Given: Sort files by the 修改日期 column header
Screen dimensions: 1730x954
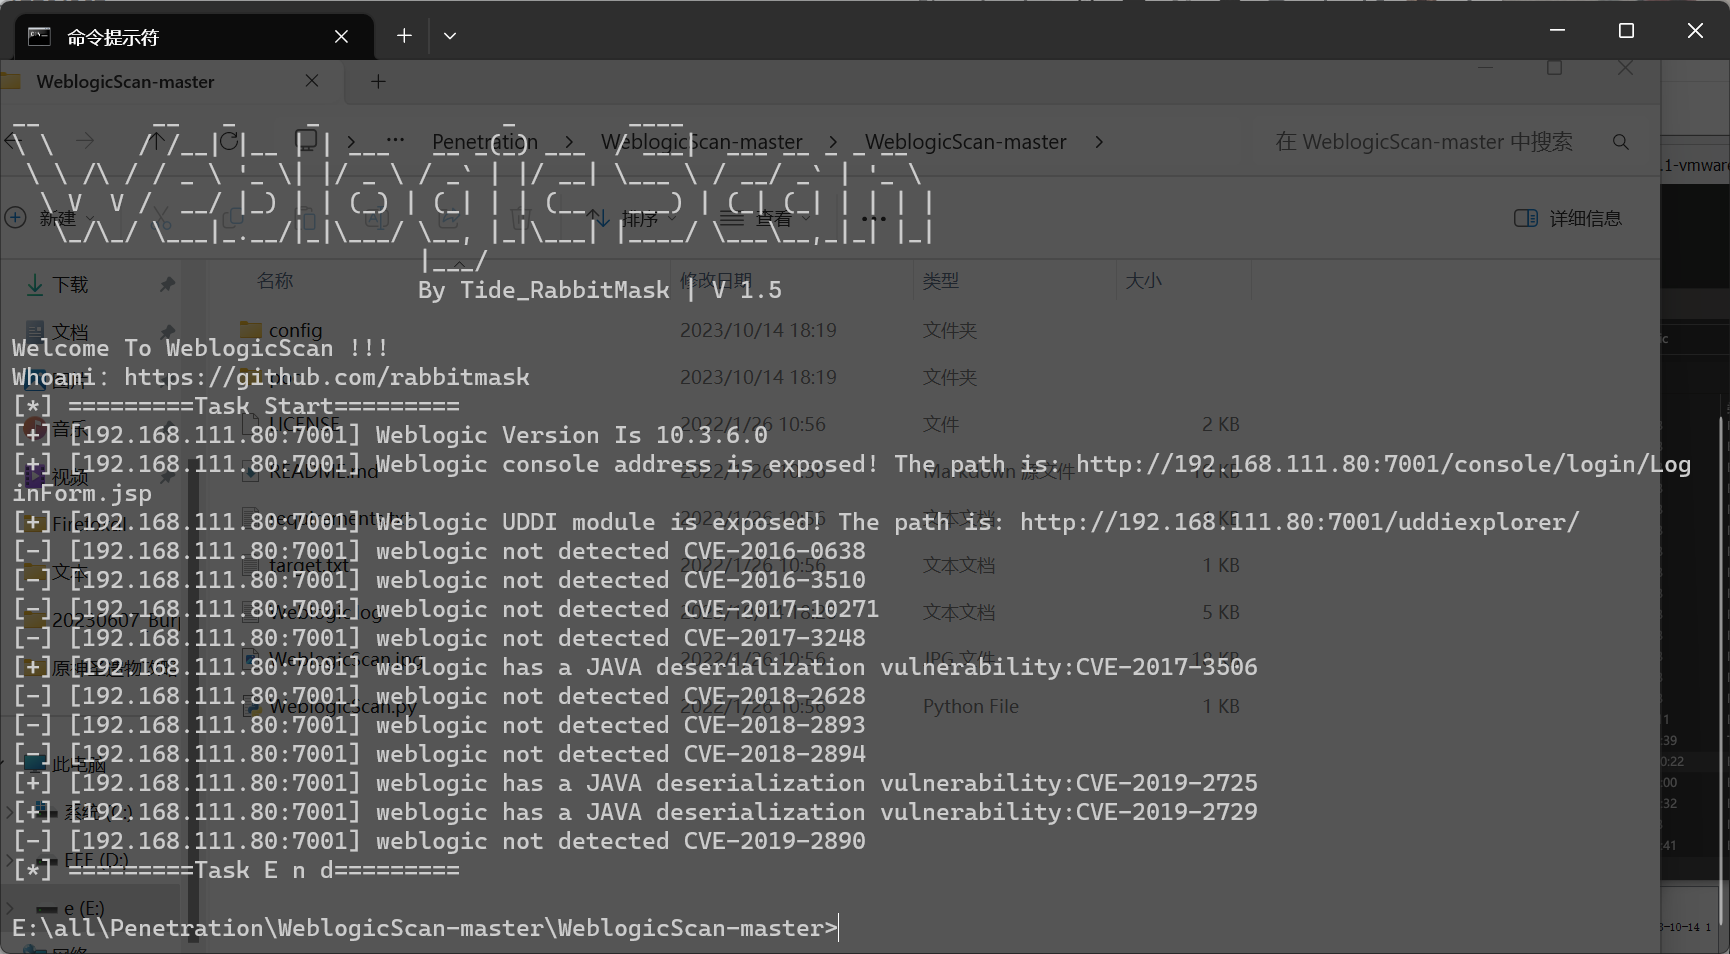Looking at the screenshot, I should tap(716, 281).
